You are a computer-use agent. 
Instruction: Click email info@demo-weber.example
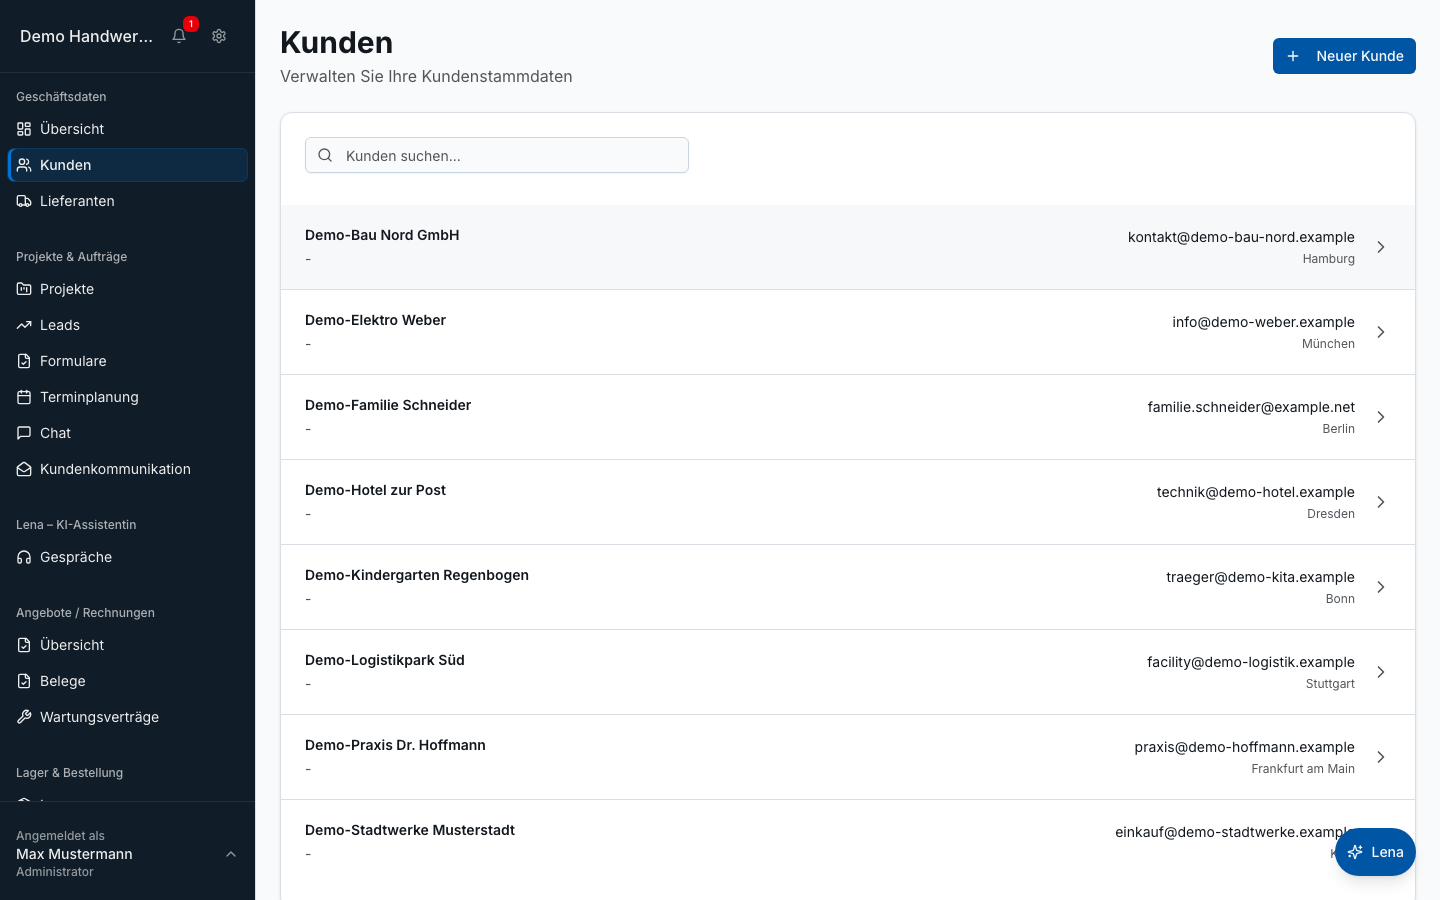(x=1263, y=322)
